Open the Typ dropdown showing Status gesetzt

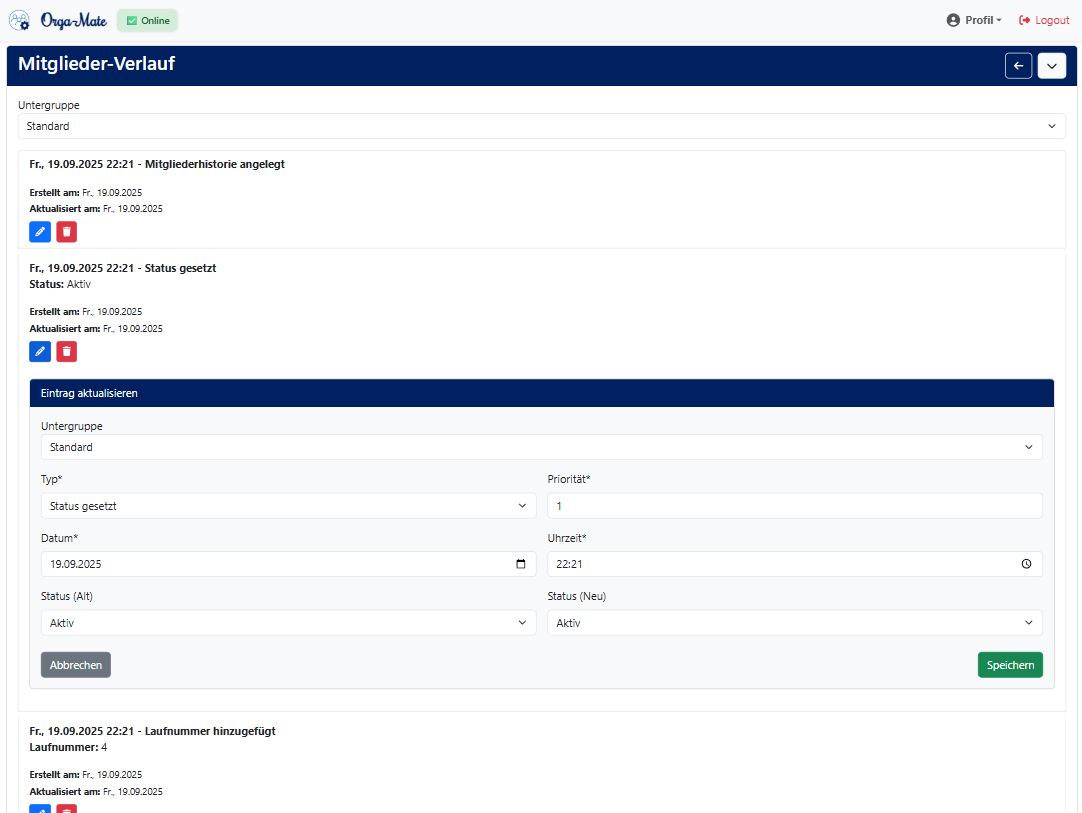tap(288, 506)
